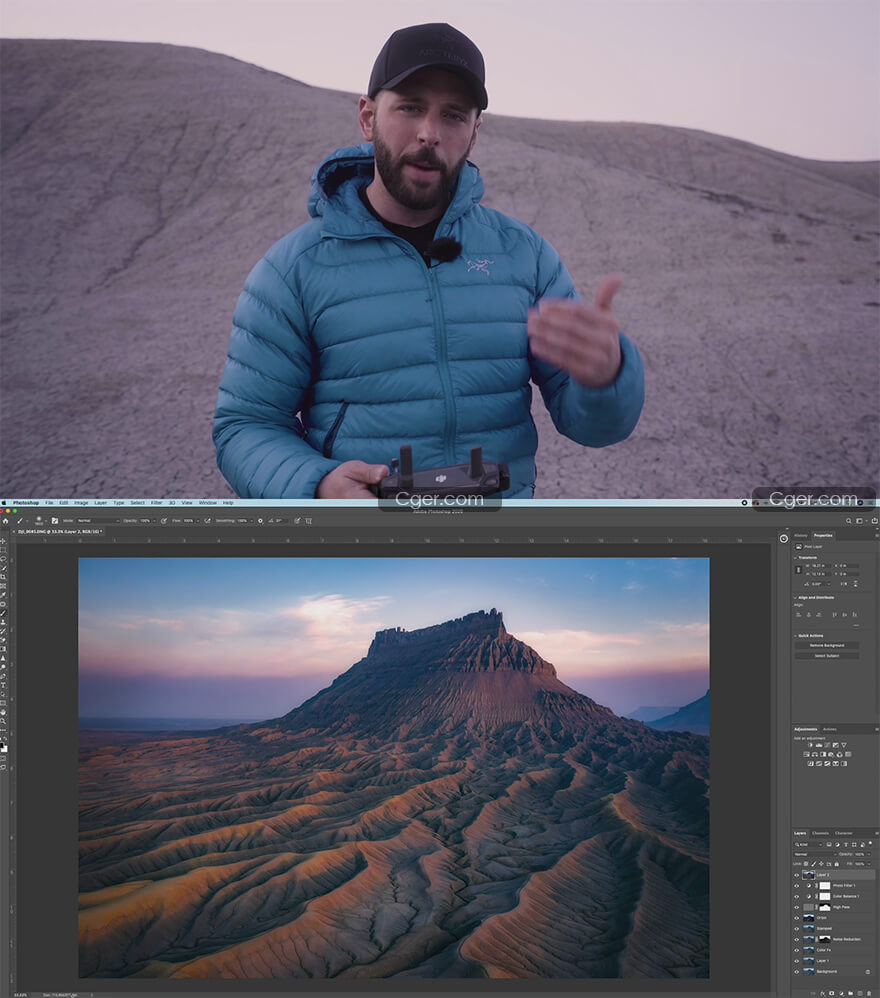Viewport: 880px width, 998px height.
Task: Toggle visibility of High Pass layer
Action: pyautogui.click(x=797, y=908)
